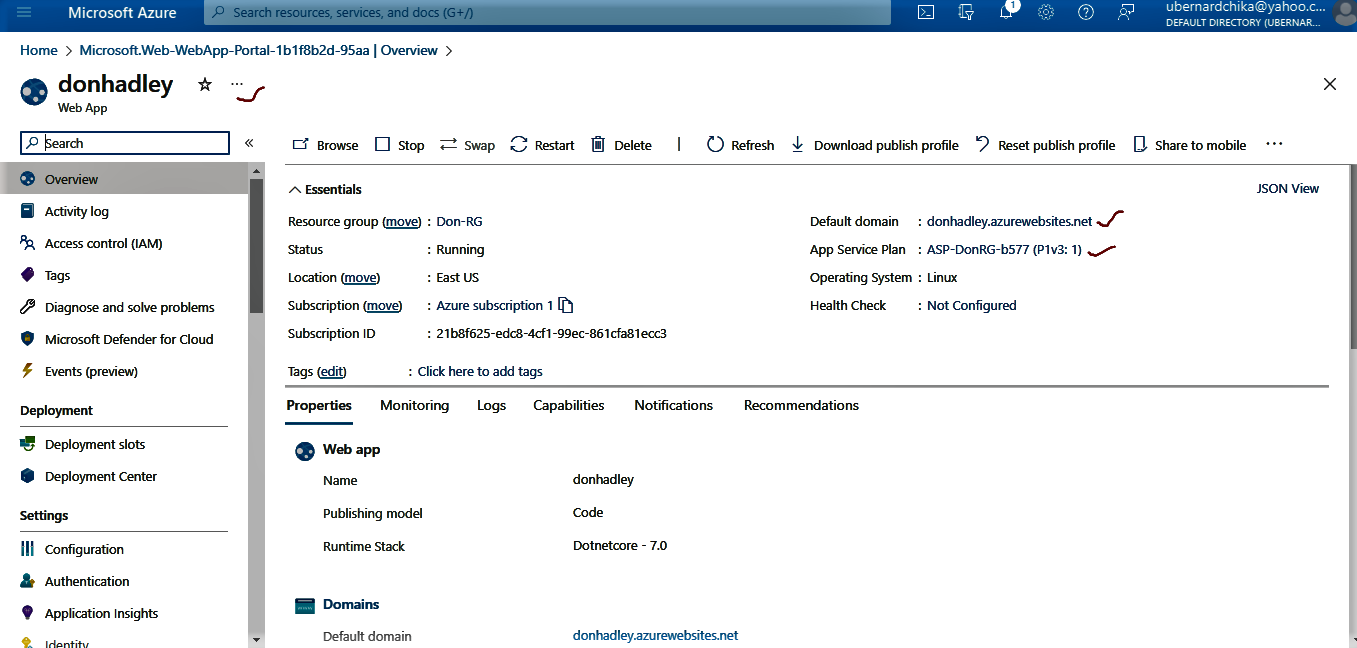Switch to the Recommendations tab
Viewport: 1357px width, 648px height.
[x=801, y=405]
